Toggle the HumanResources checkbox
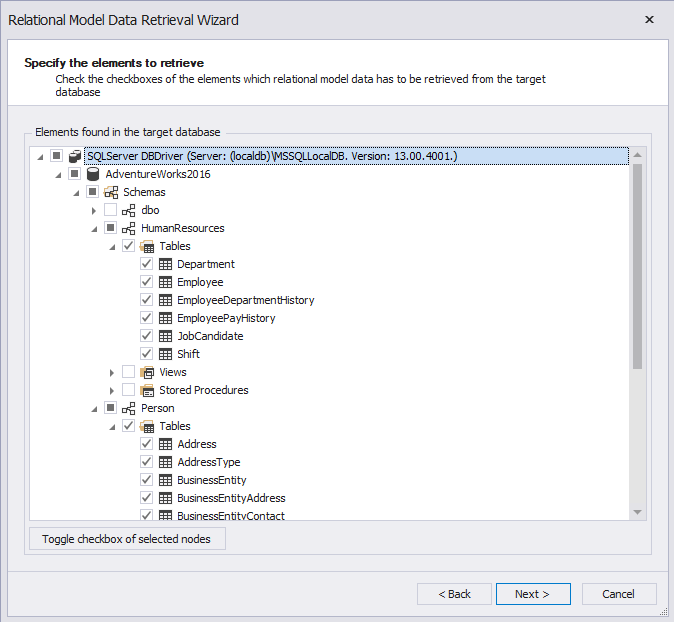This screenshot has width=674, height=622. point(110,227)
